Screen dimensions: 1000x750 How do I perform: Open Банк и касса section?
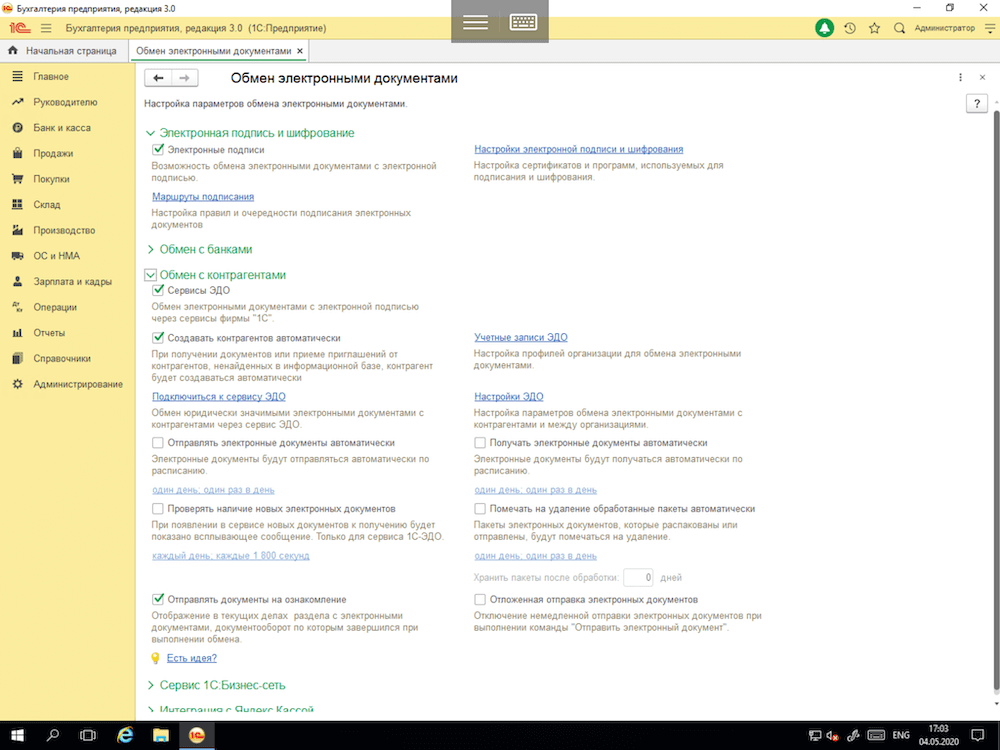(62, 128)
